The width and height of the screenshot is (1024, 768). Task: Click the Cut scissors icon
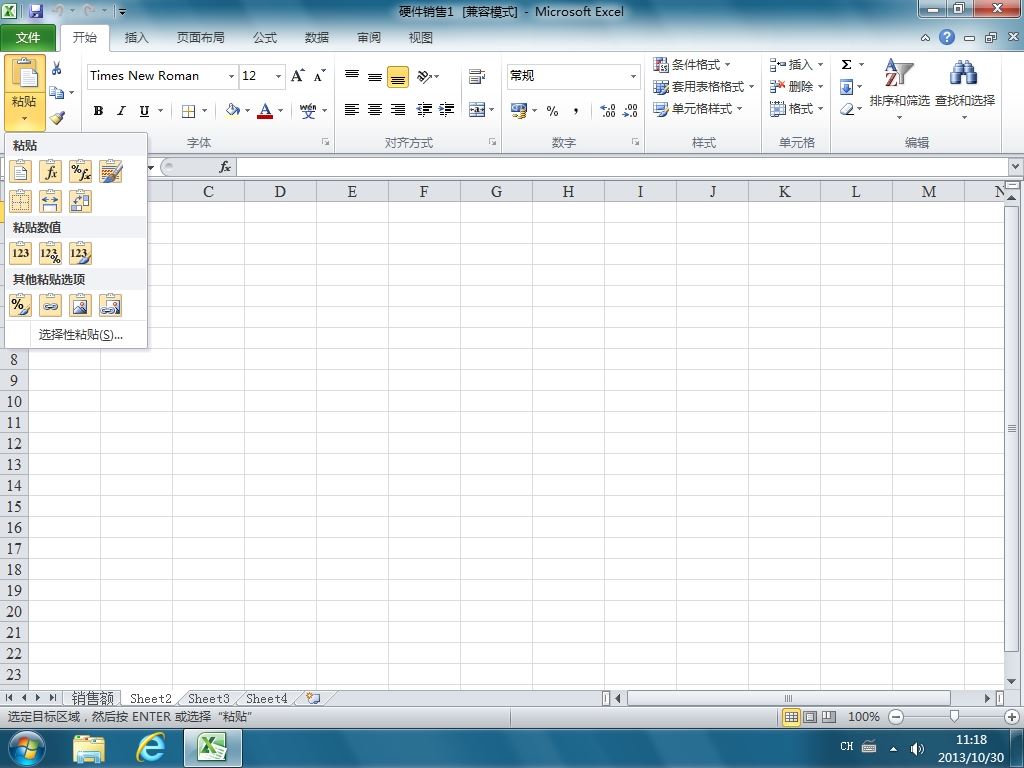pyautogui.click(x=57, y=68)
